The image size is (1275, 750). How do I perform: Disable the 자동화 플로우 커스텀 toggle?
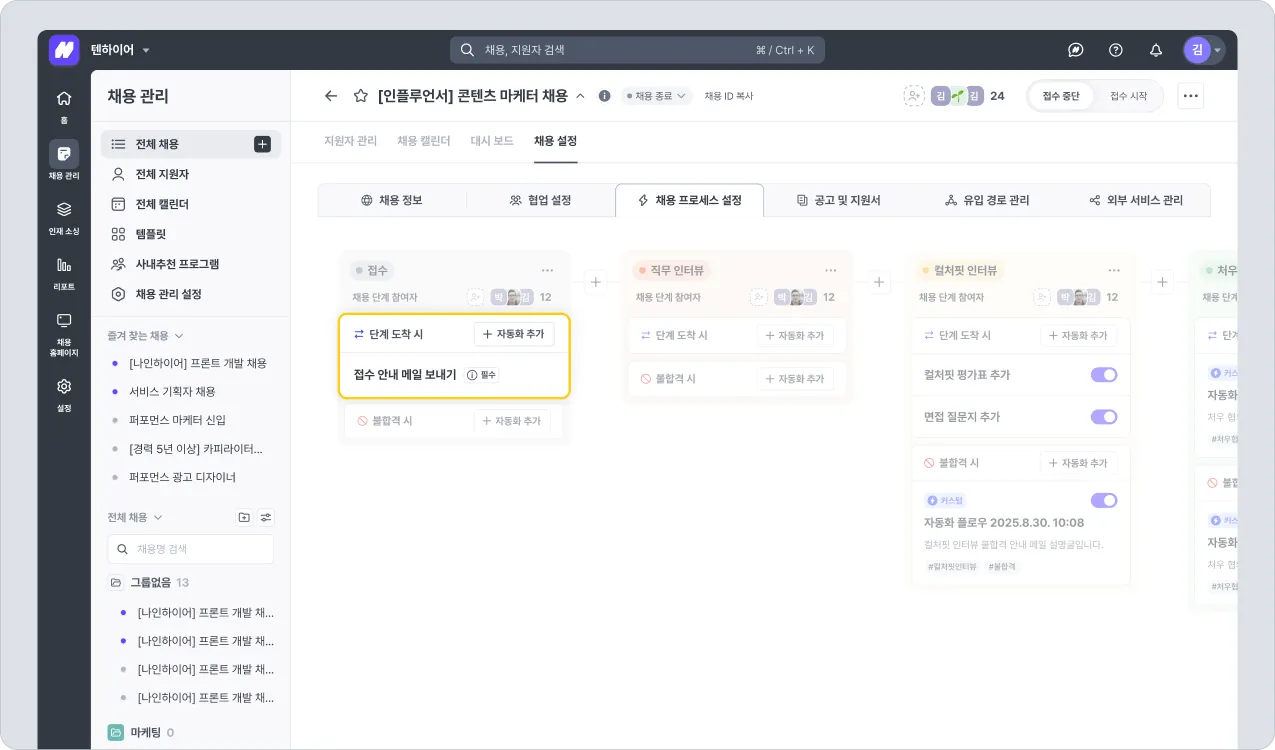[x=1103, y=500]
